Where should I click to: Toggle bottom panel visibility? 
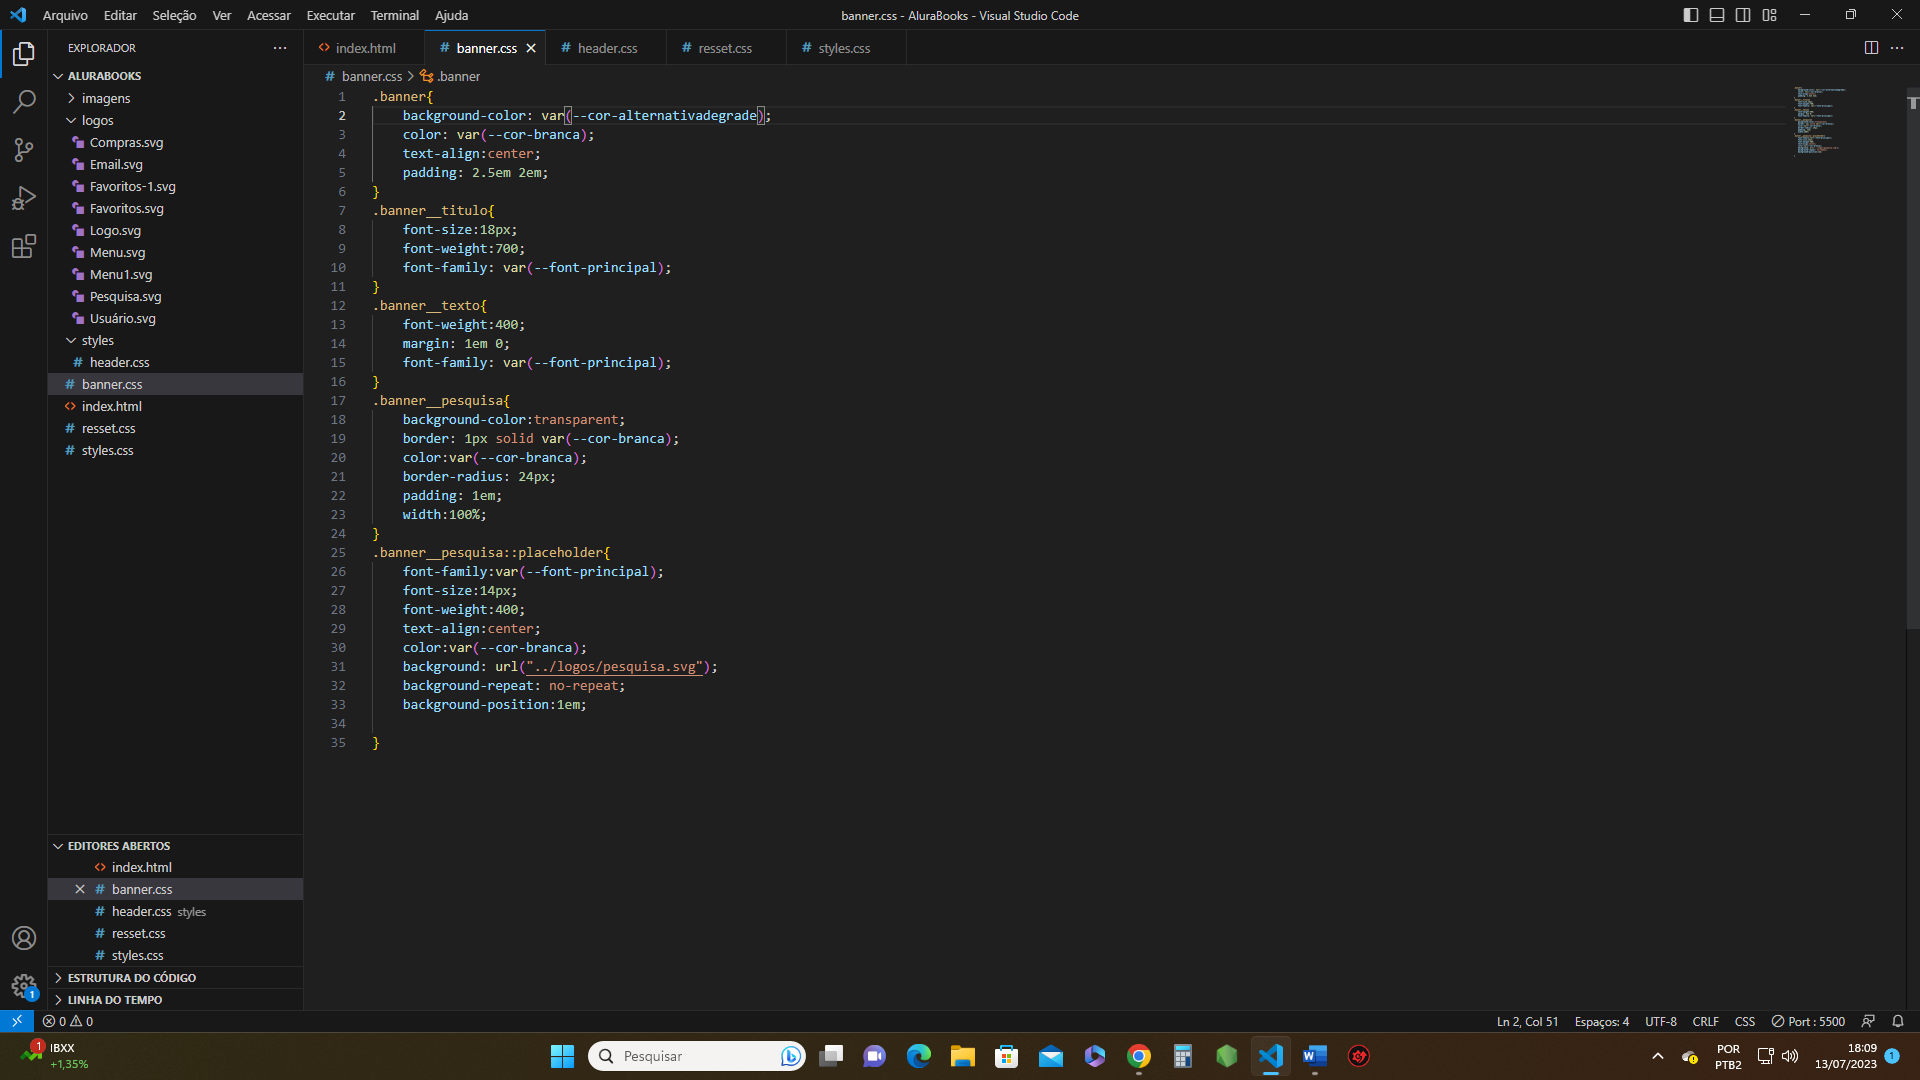1717,15
